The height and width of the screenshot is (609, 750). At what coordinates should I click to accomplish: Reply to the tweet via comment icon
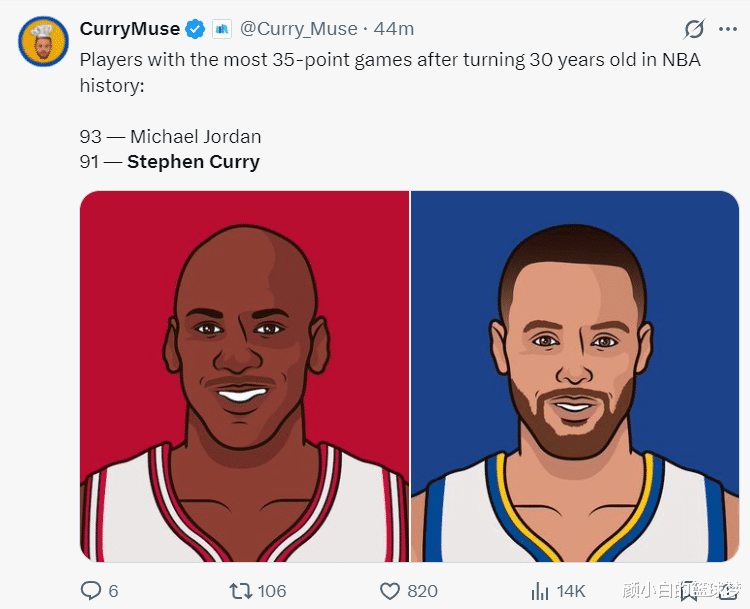click(91, 591)
